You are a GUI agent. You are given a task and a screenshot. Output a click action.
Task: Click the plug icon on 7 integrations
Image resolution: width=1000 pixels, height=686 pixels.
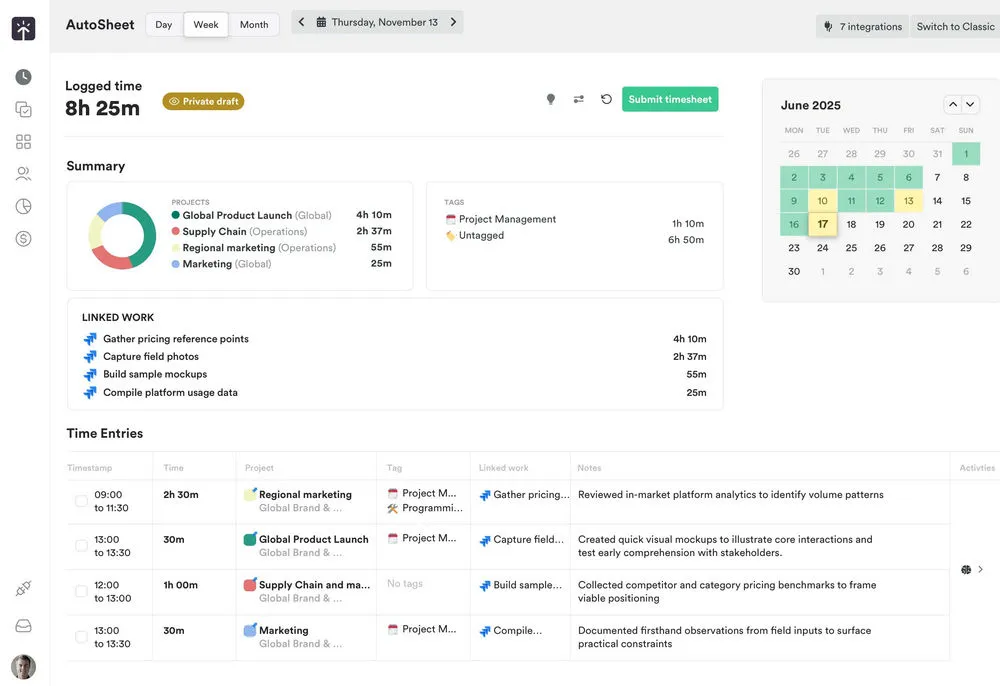[x=828, y=27]
